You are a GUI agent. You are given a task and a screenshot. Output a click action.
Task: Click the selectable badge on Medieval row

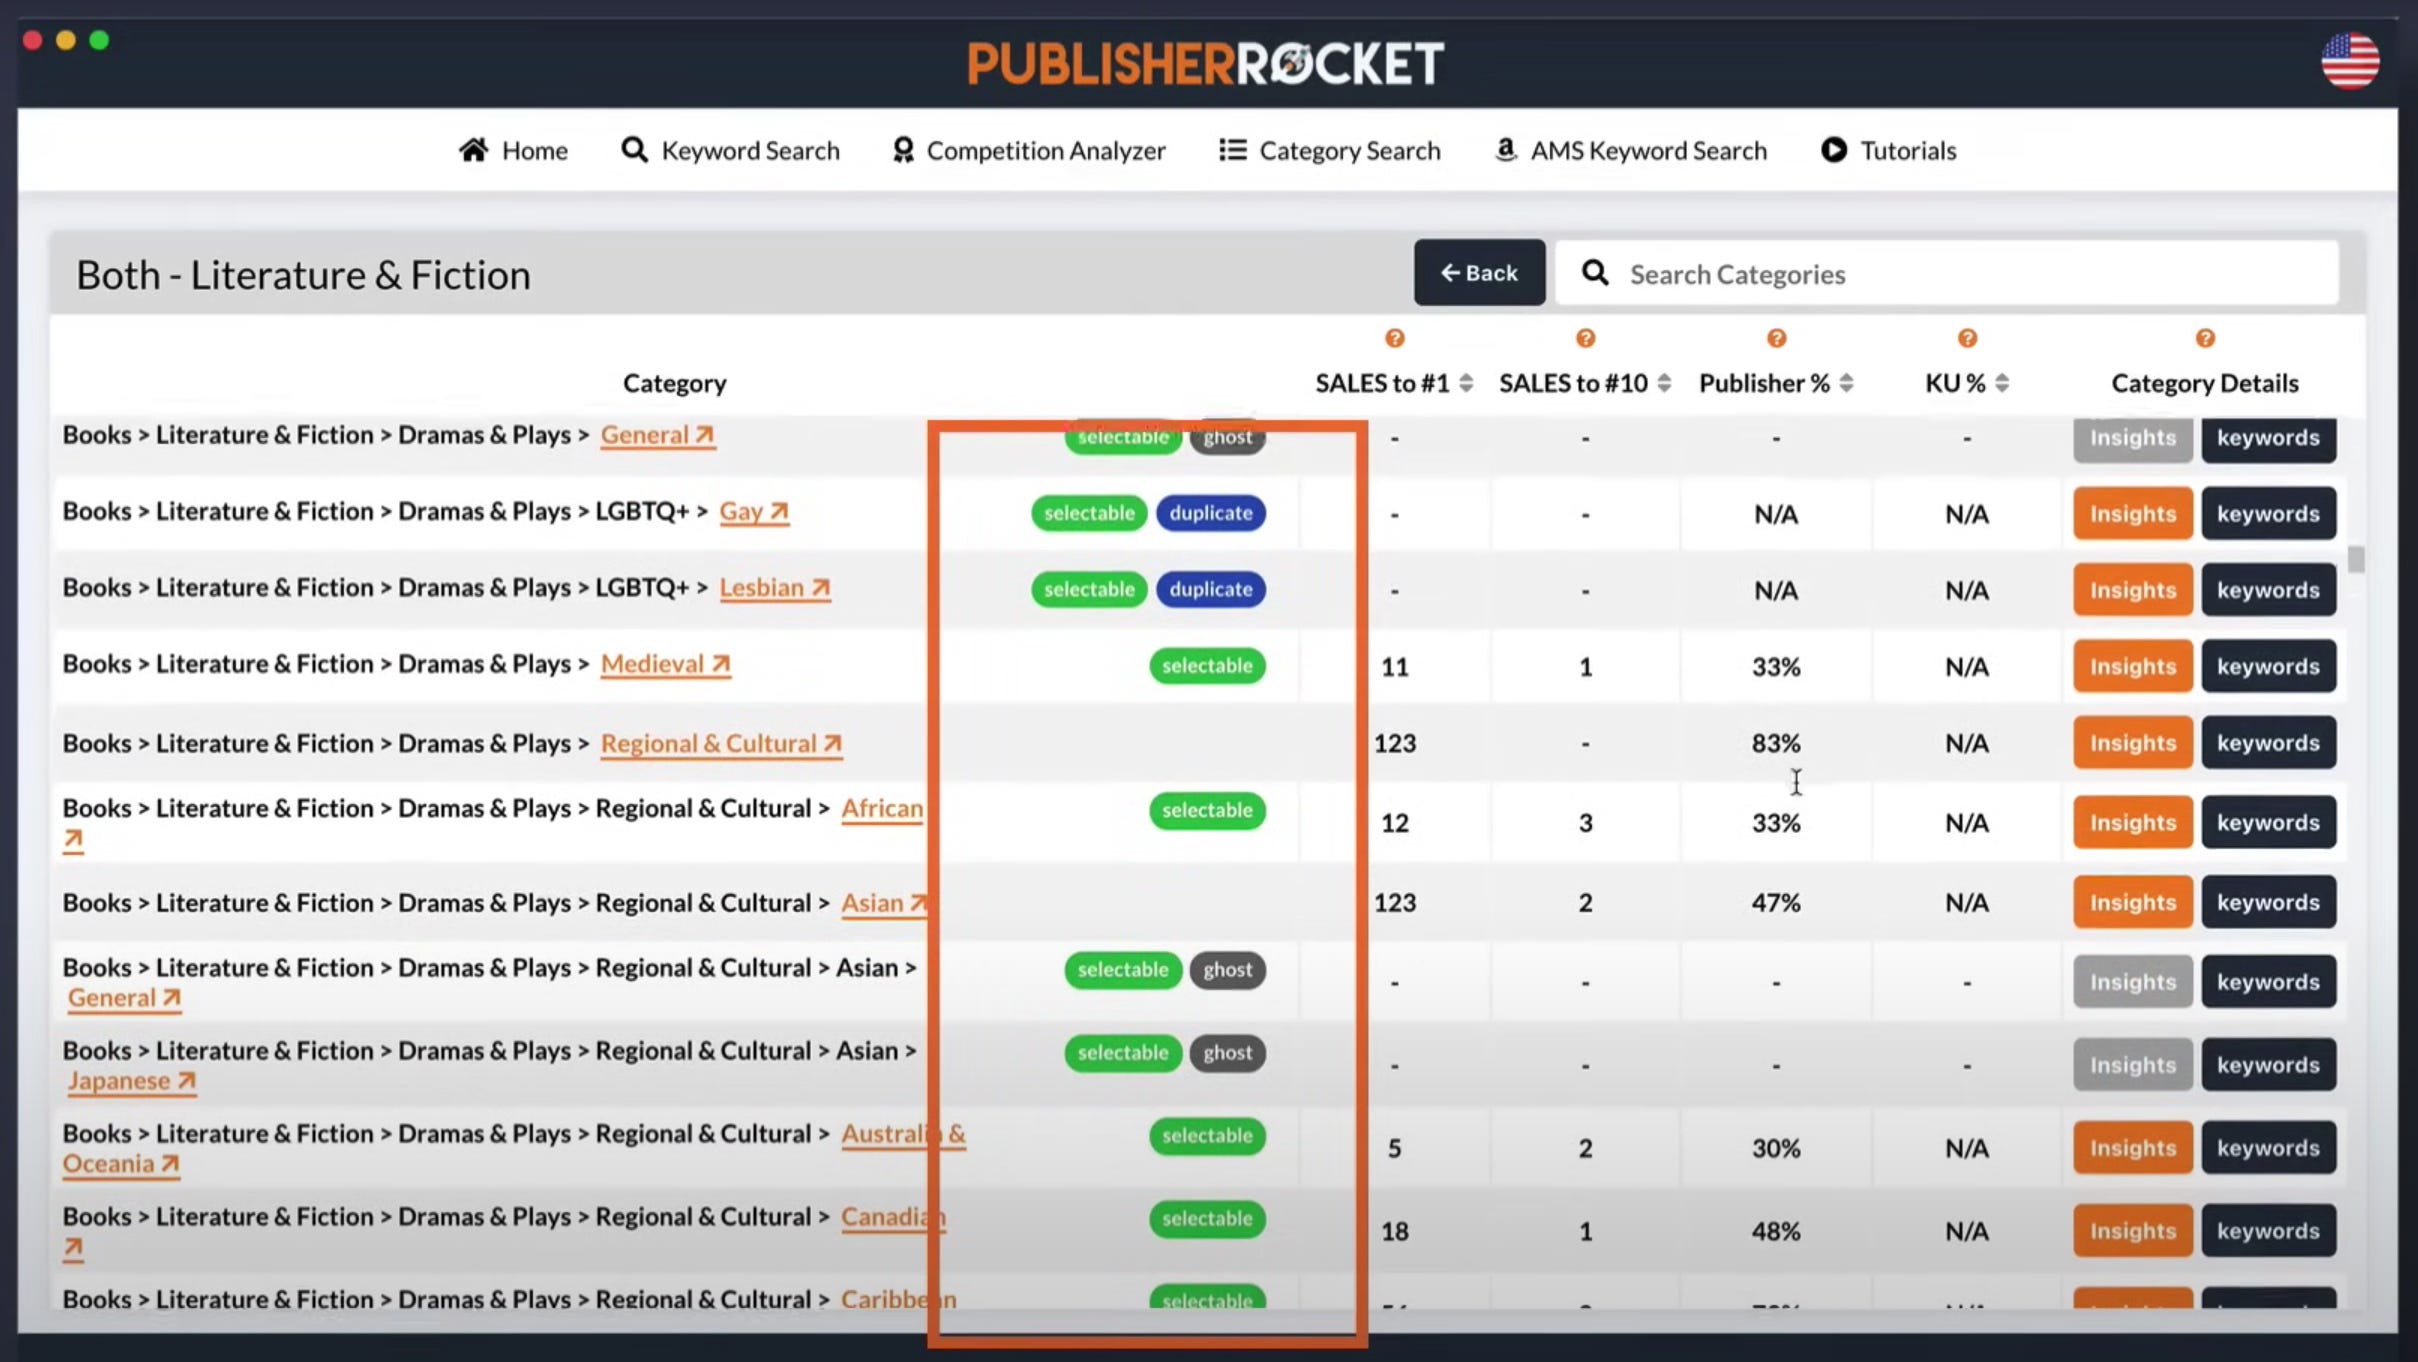[x=1207, y=666]
